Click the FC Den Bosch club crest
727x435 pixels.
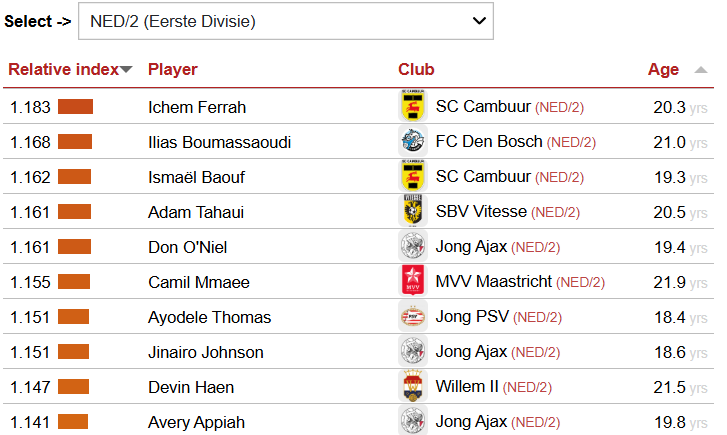[x=413, y=142]
